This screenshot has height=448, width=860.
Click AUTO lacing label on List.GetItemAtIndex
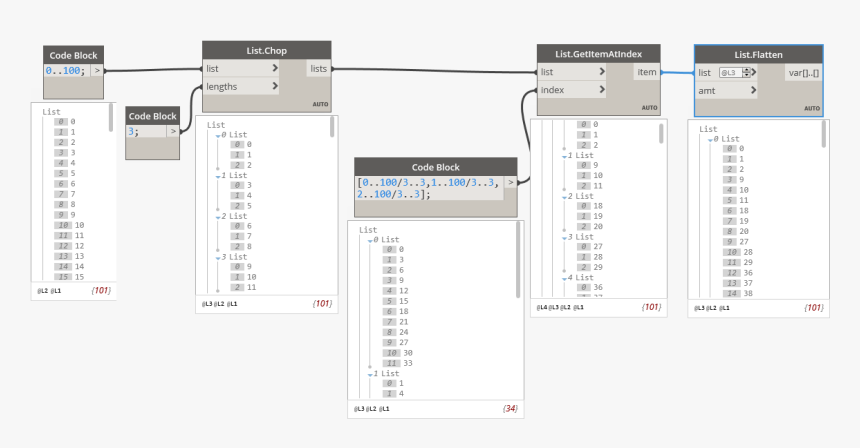(x=649, y=107)
